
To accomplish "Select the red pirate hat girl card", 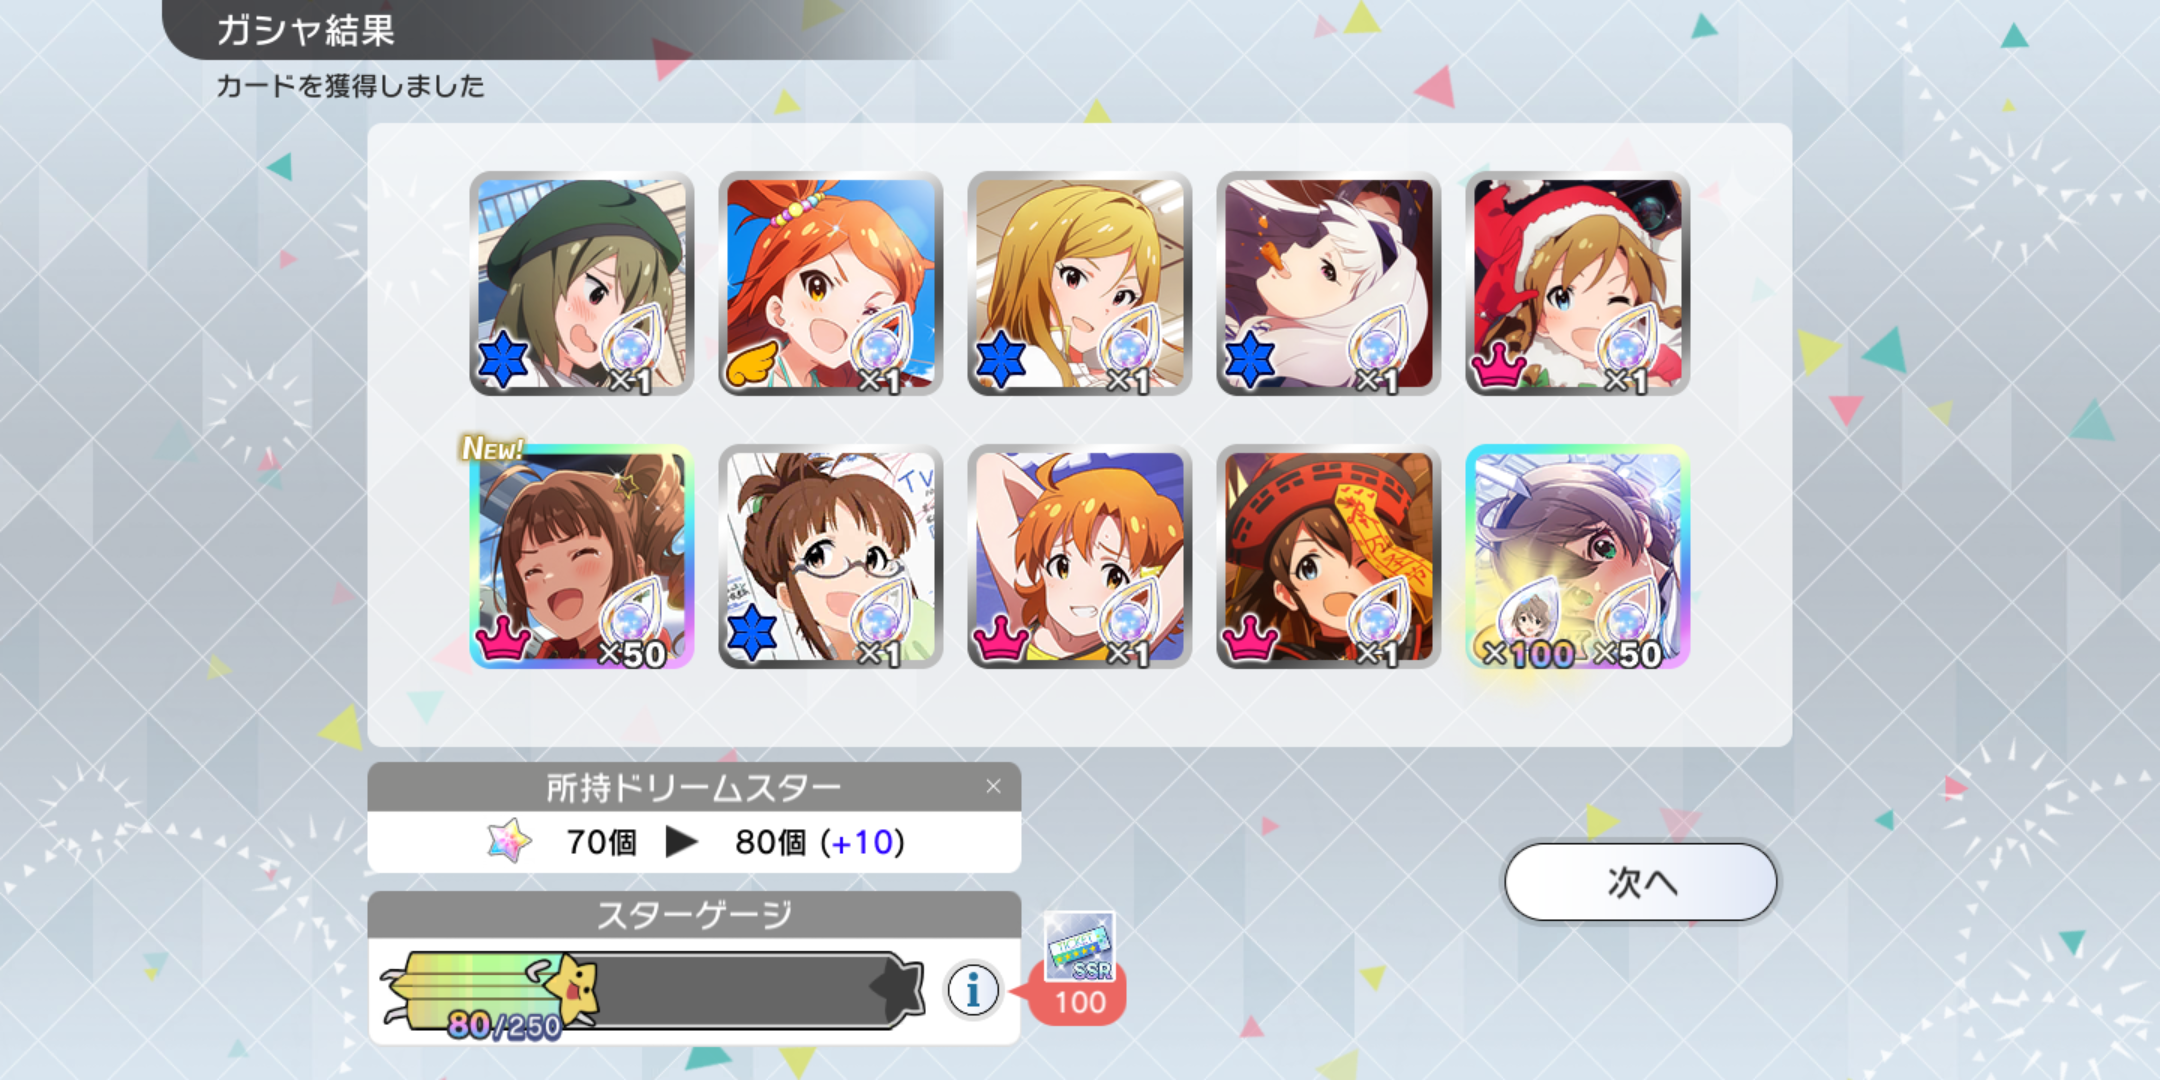I will [x=1328, y=556].
